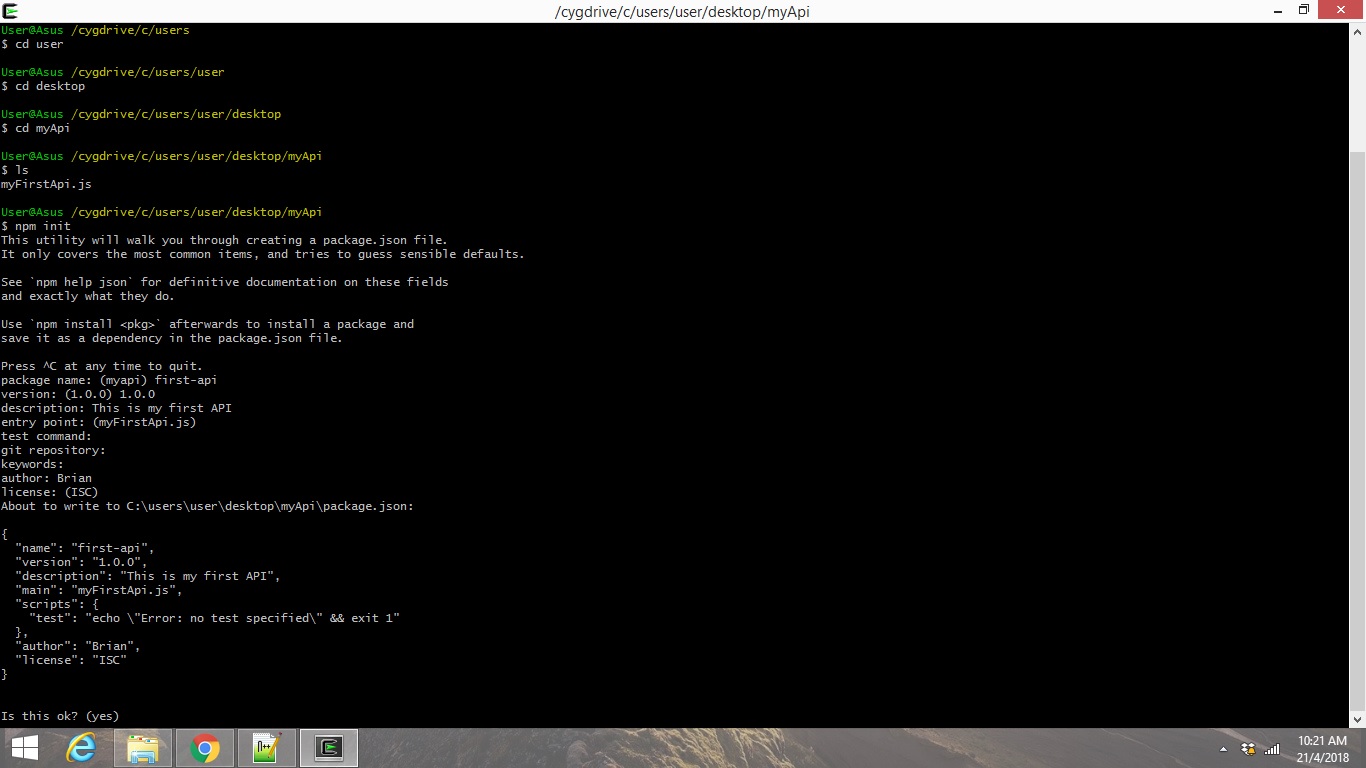This screenshot has width=1366, height=768.
Task: Click the 'test command:' prompt line
Action: [x=46, y=436]
